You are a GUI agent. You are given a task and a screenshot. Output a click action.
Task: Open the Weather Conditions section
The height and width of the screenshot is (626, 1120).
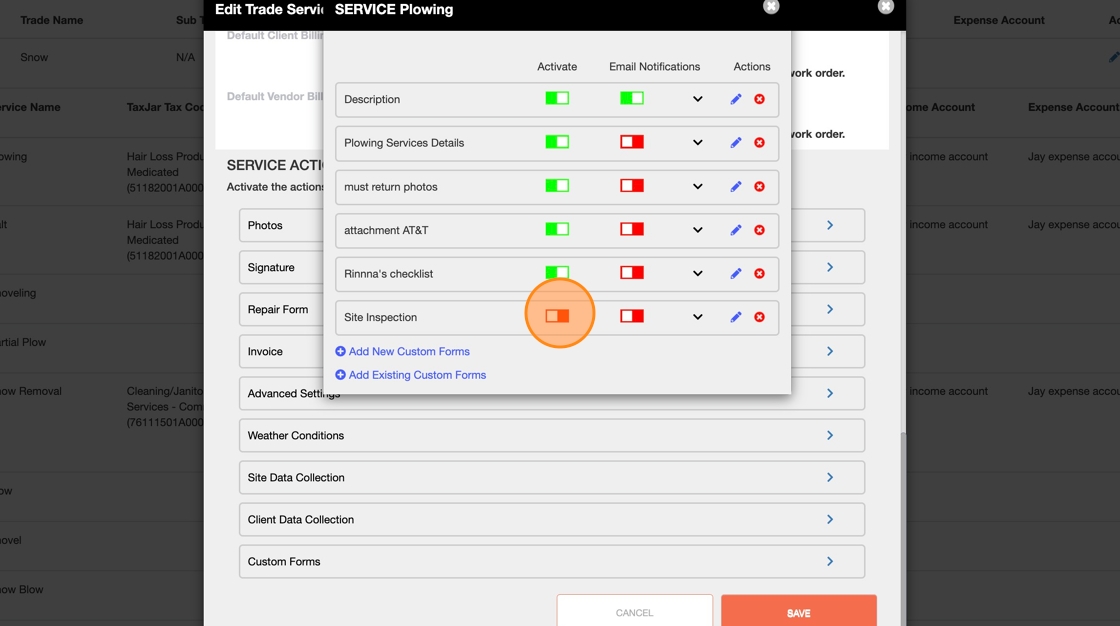pos(551,435)
